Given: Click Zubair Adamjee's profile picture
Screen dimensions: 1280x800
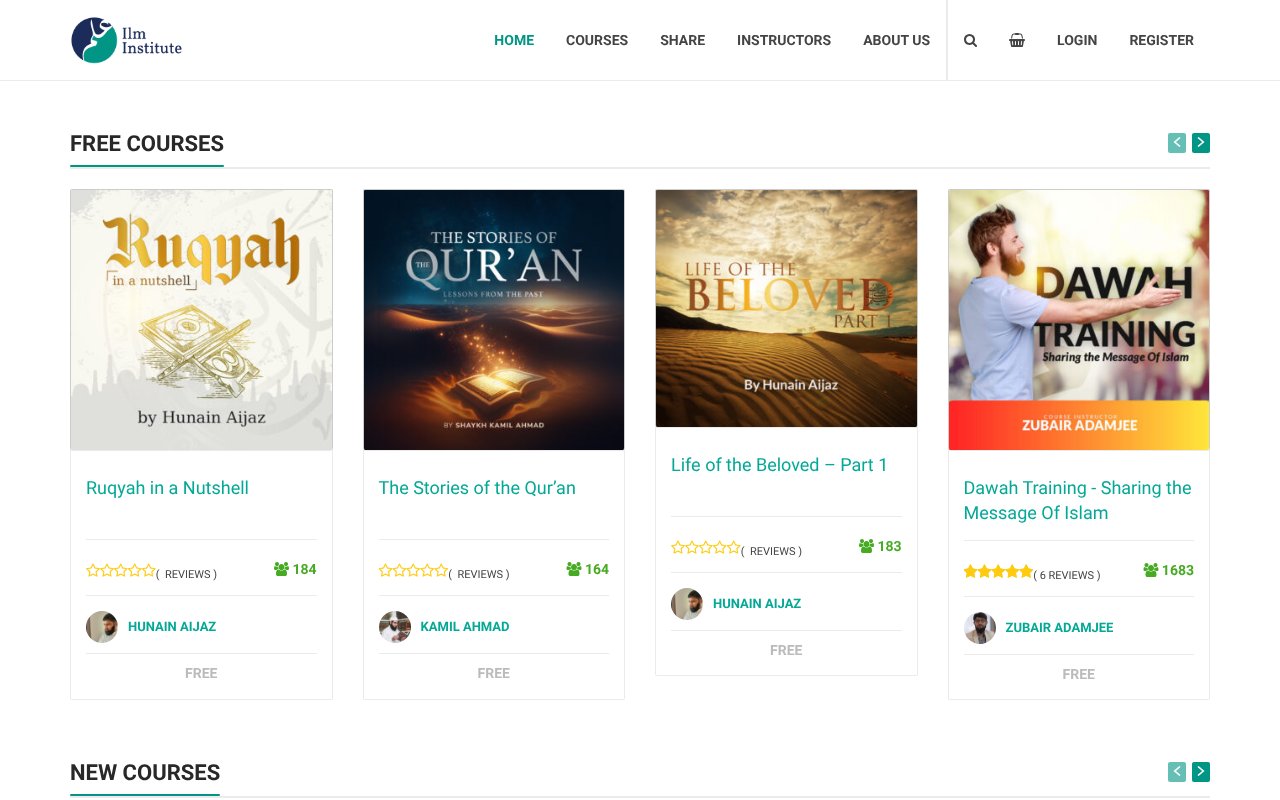Looking at the screenshot, I should point(980,628).
